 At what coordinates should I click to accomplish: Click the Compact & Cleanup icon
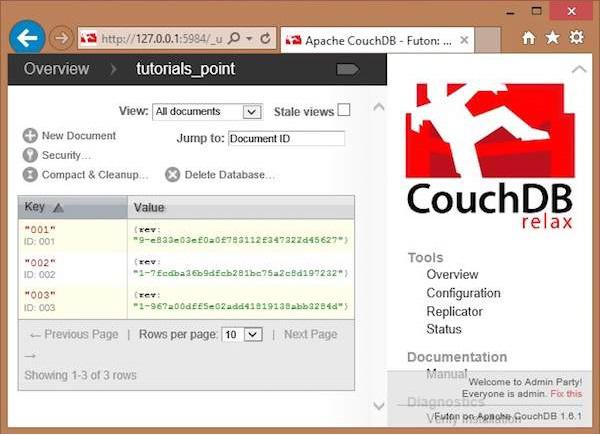pyautogui.click(x=30, y=175)
